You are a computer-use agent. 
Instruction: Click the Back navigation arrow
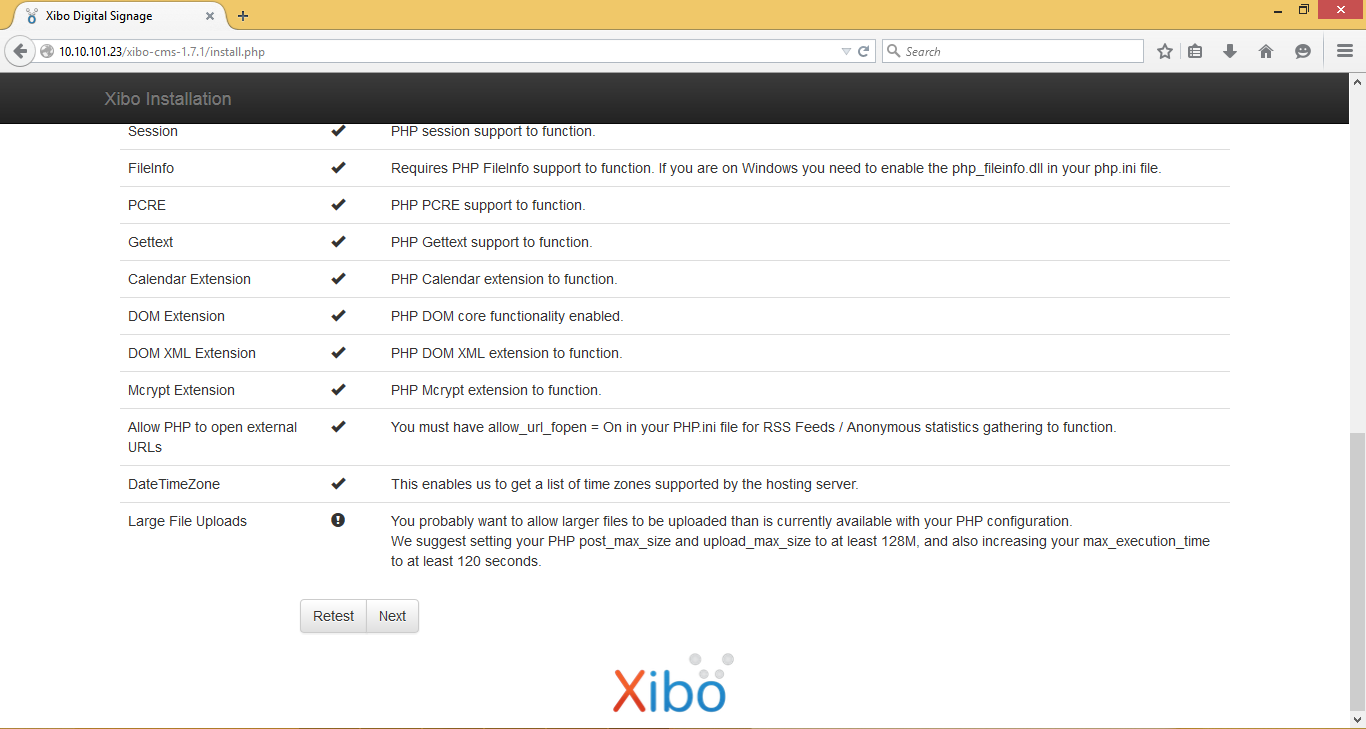click(20, 50)
